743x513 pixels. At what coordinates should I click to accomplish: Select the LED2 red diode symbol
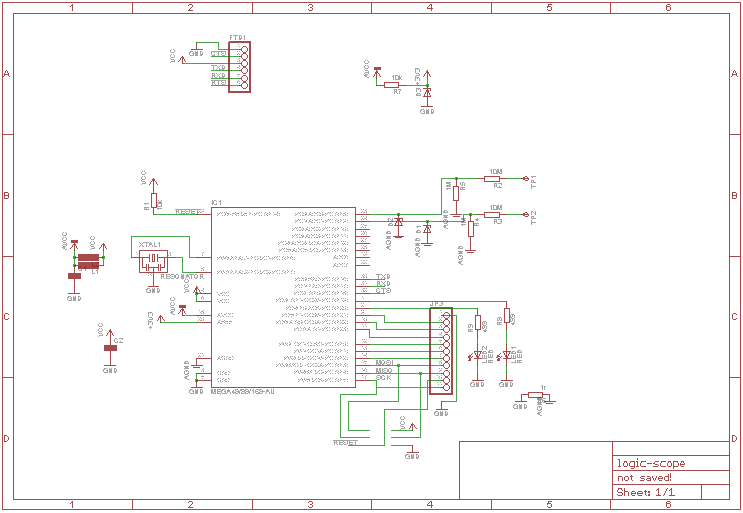coord(477,355)
